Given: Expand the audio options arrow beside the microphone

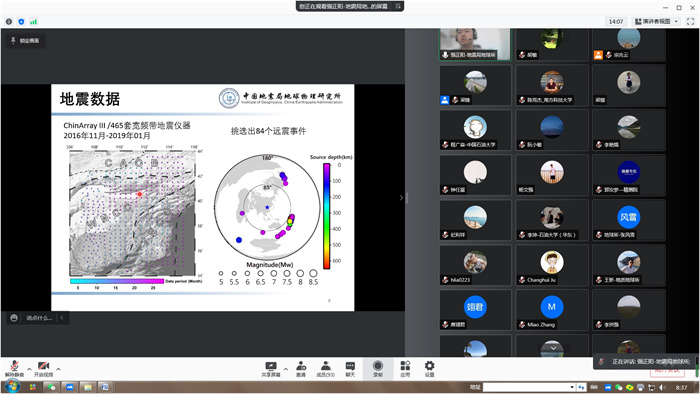Looking at the screenshot, I should tap(29, 369).
